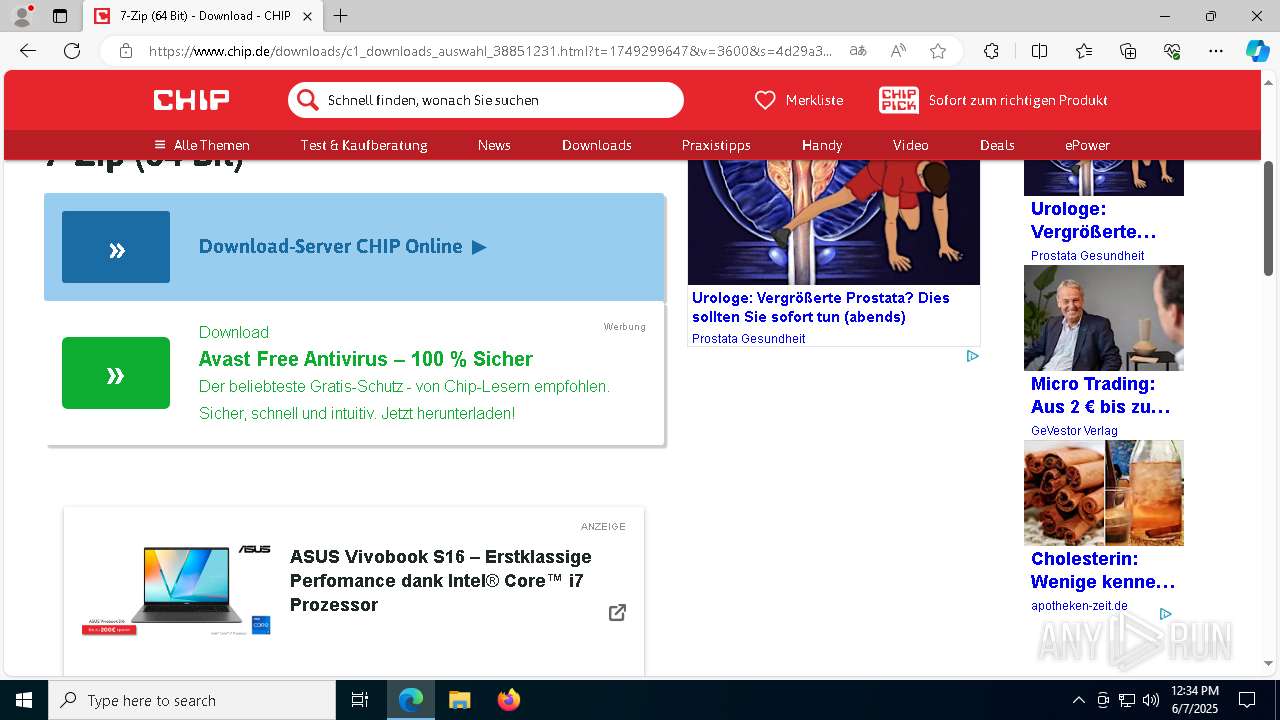
Task: Open Merkliste heart icon
Action: (x=765, y=100)
